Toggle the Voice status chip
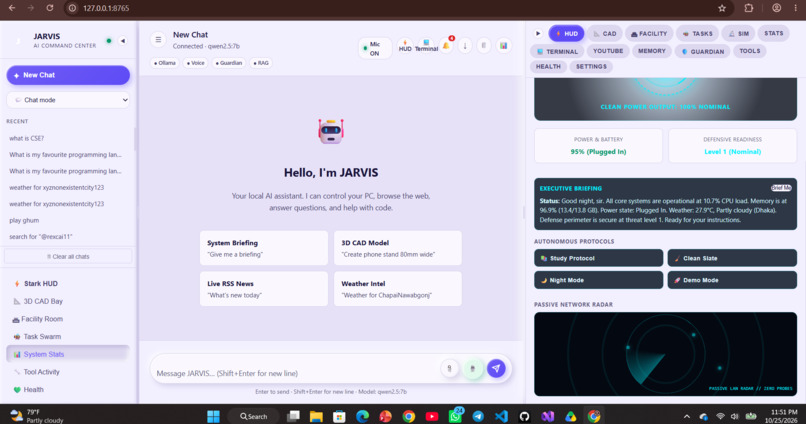 tap(196, 63)
